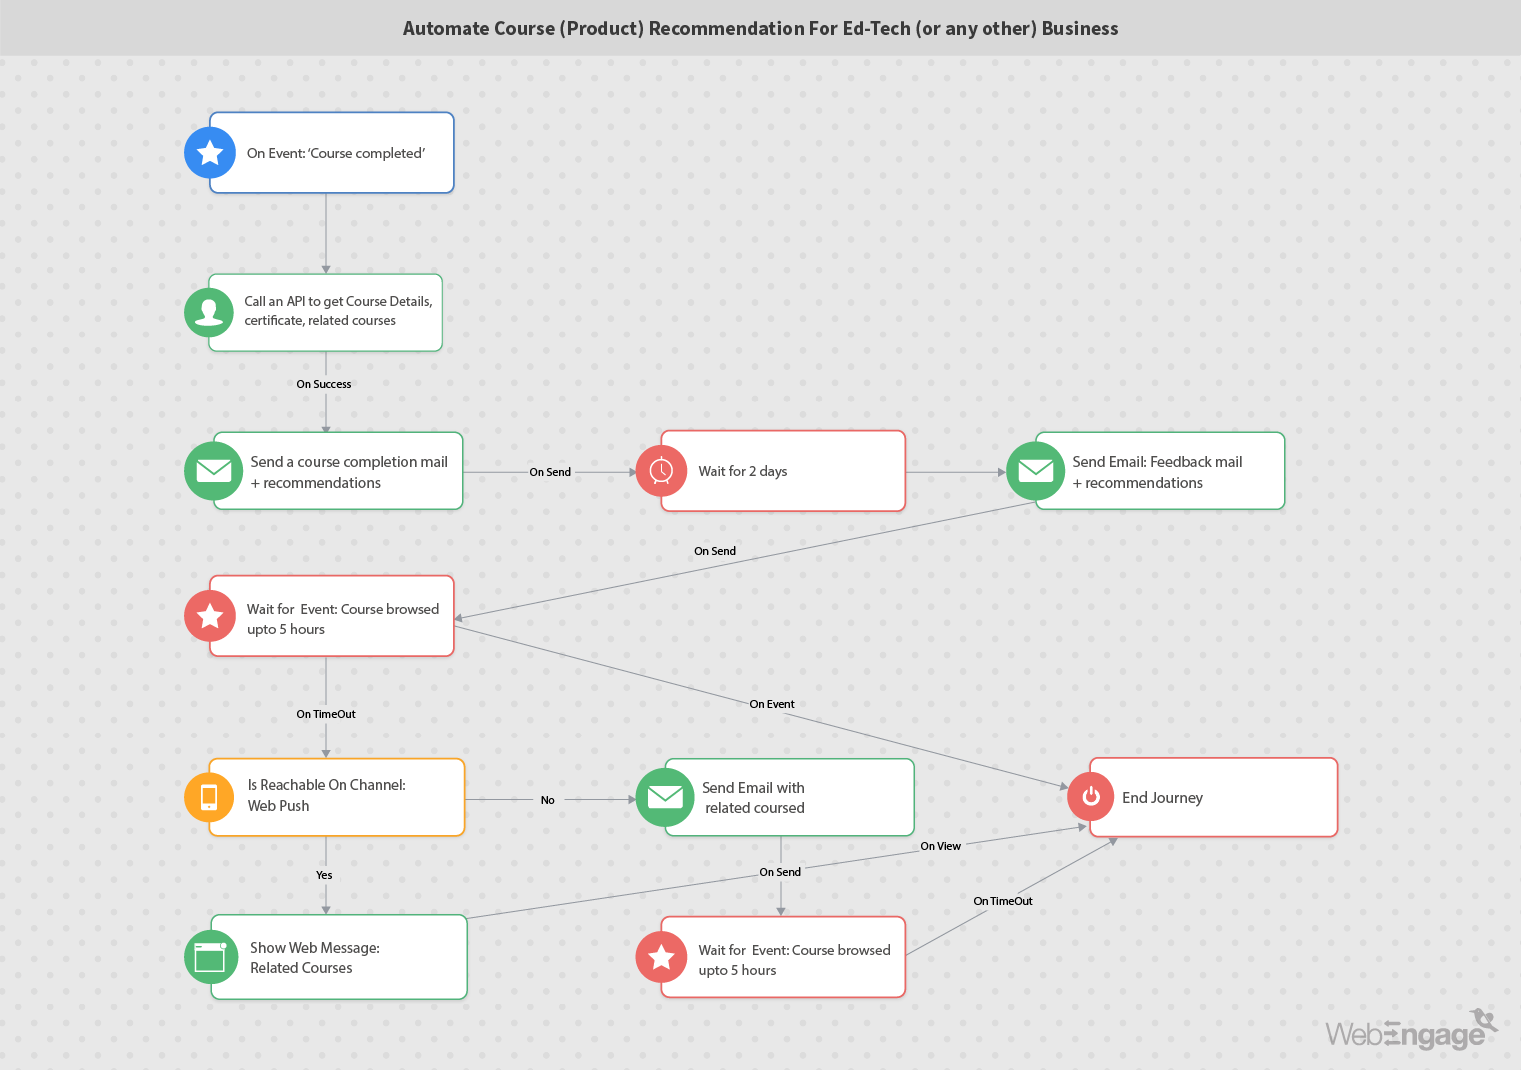Select the envelope icon on 'Send Email with related coursed'
1521x1070 pixels.
tap(665, 797)
